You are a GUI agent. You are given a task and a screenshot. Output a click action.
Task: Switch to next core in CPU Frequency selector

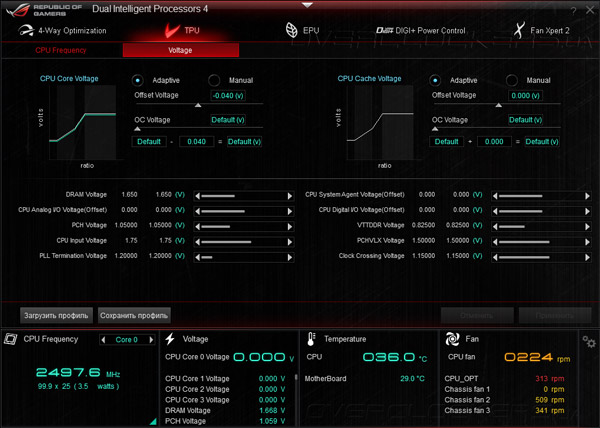click(x=151, y=340)
